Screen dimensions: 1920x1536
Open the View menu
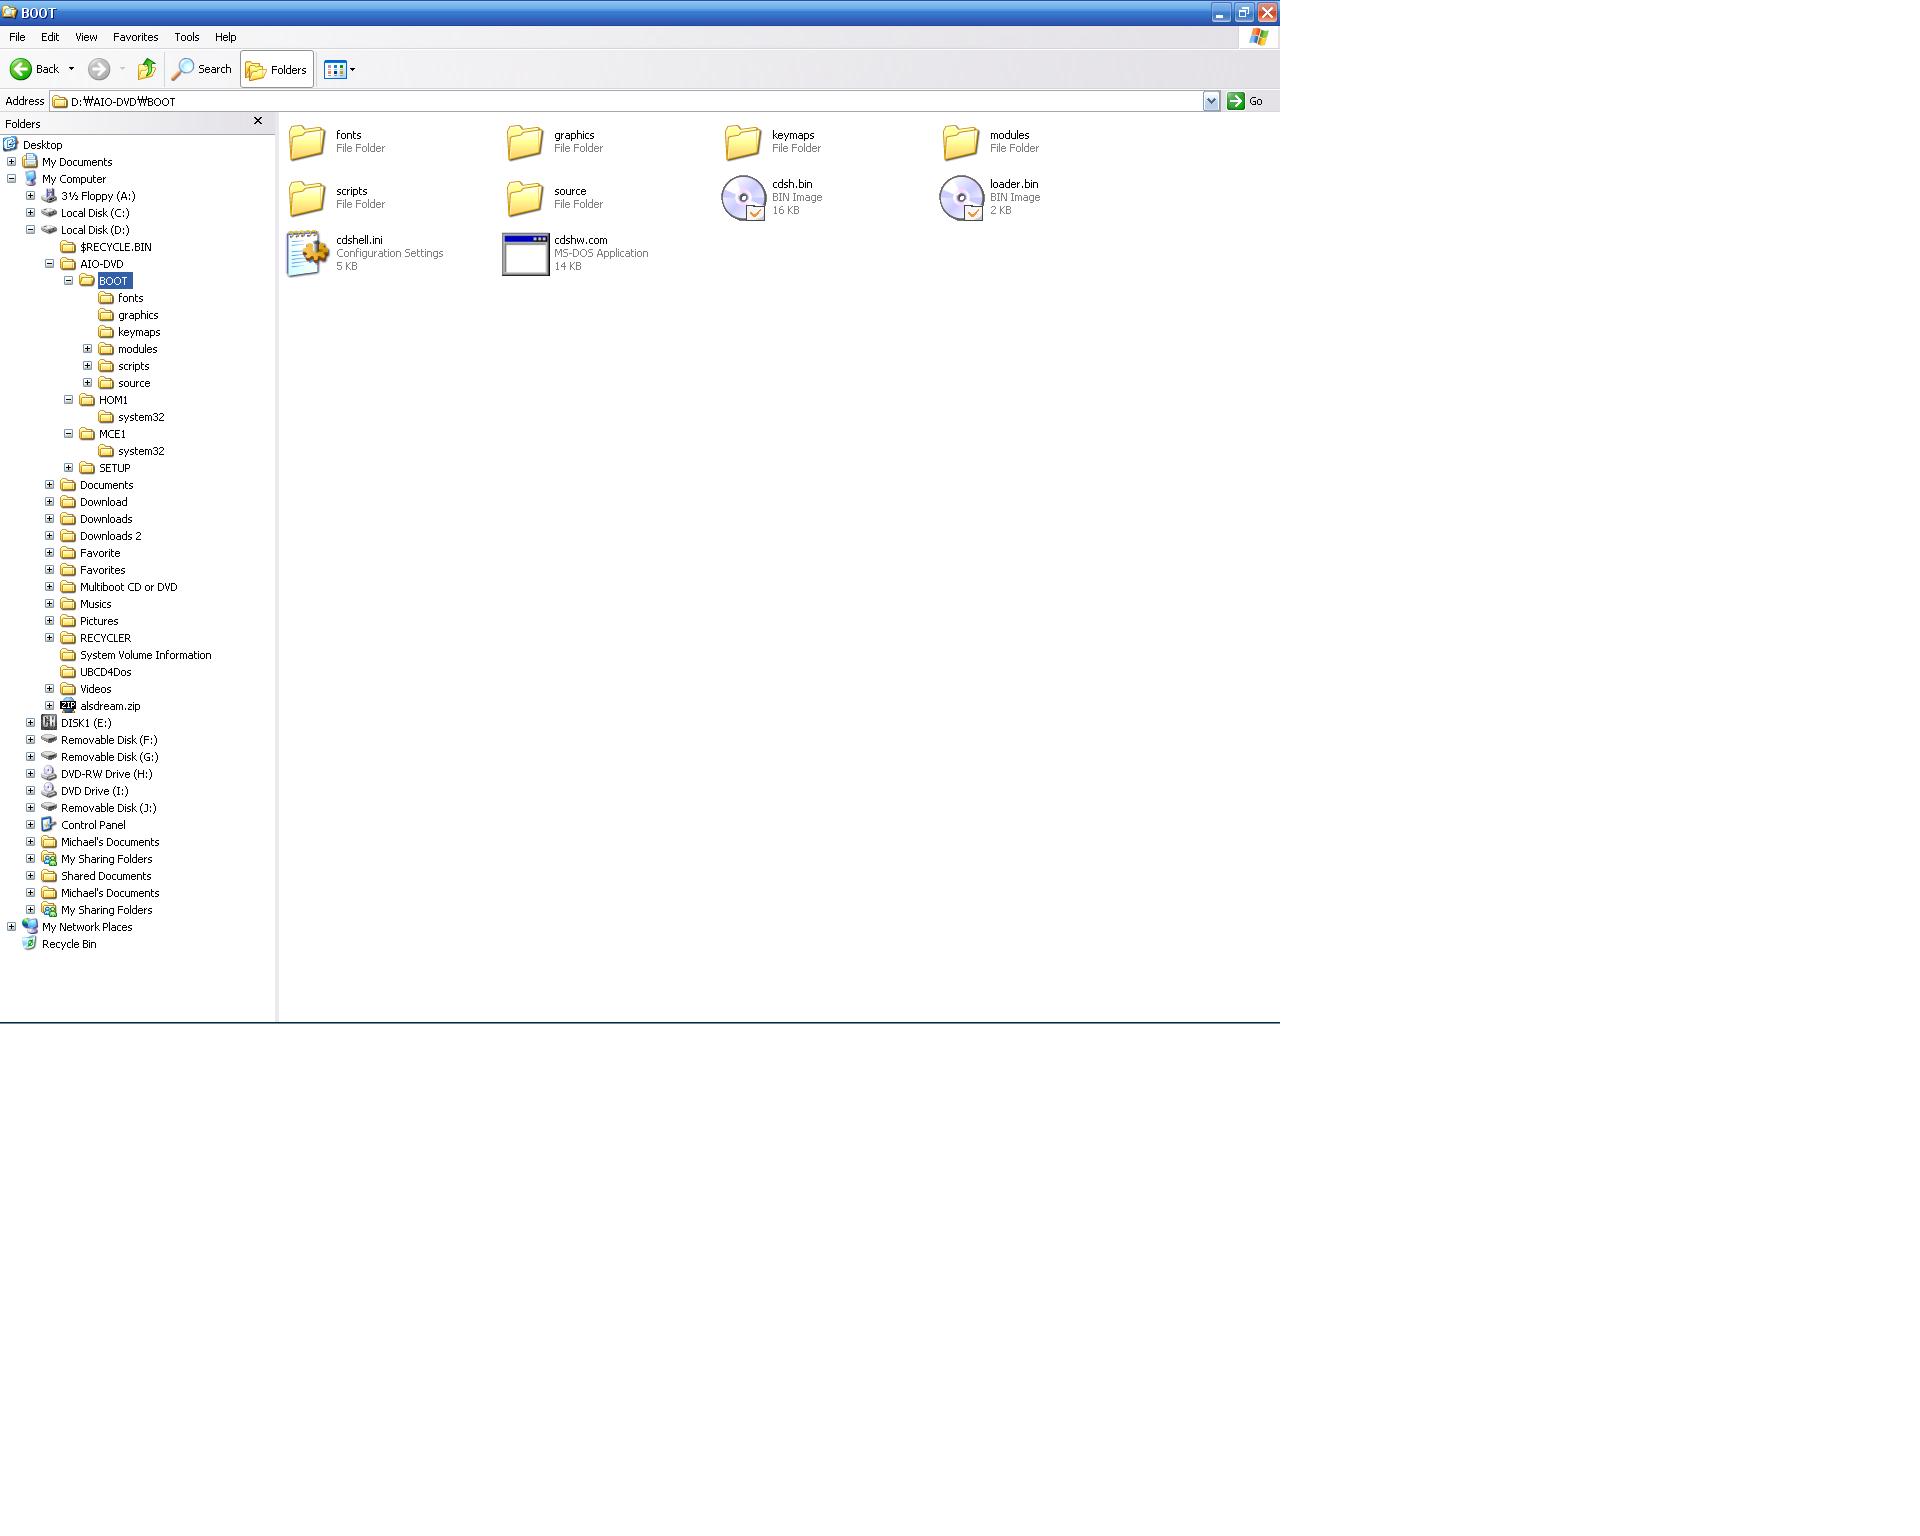point(86,37)
